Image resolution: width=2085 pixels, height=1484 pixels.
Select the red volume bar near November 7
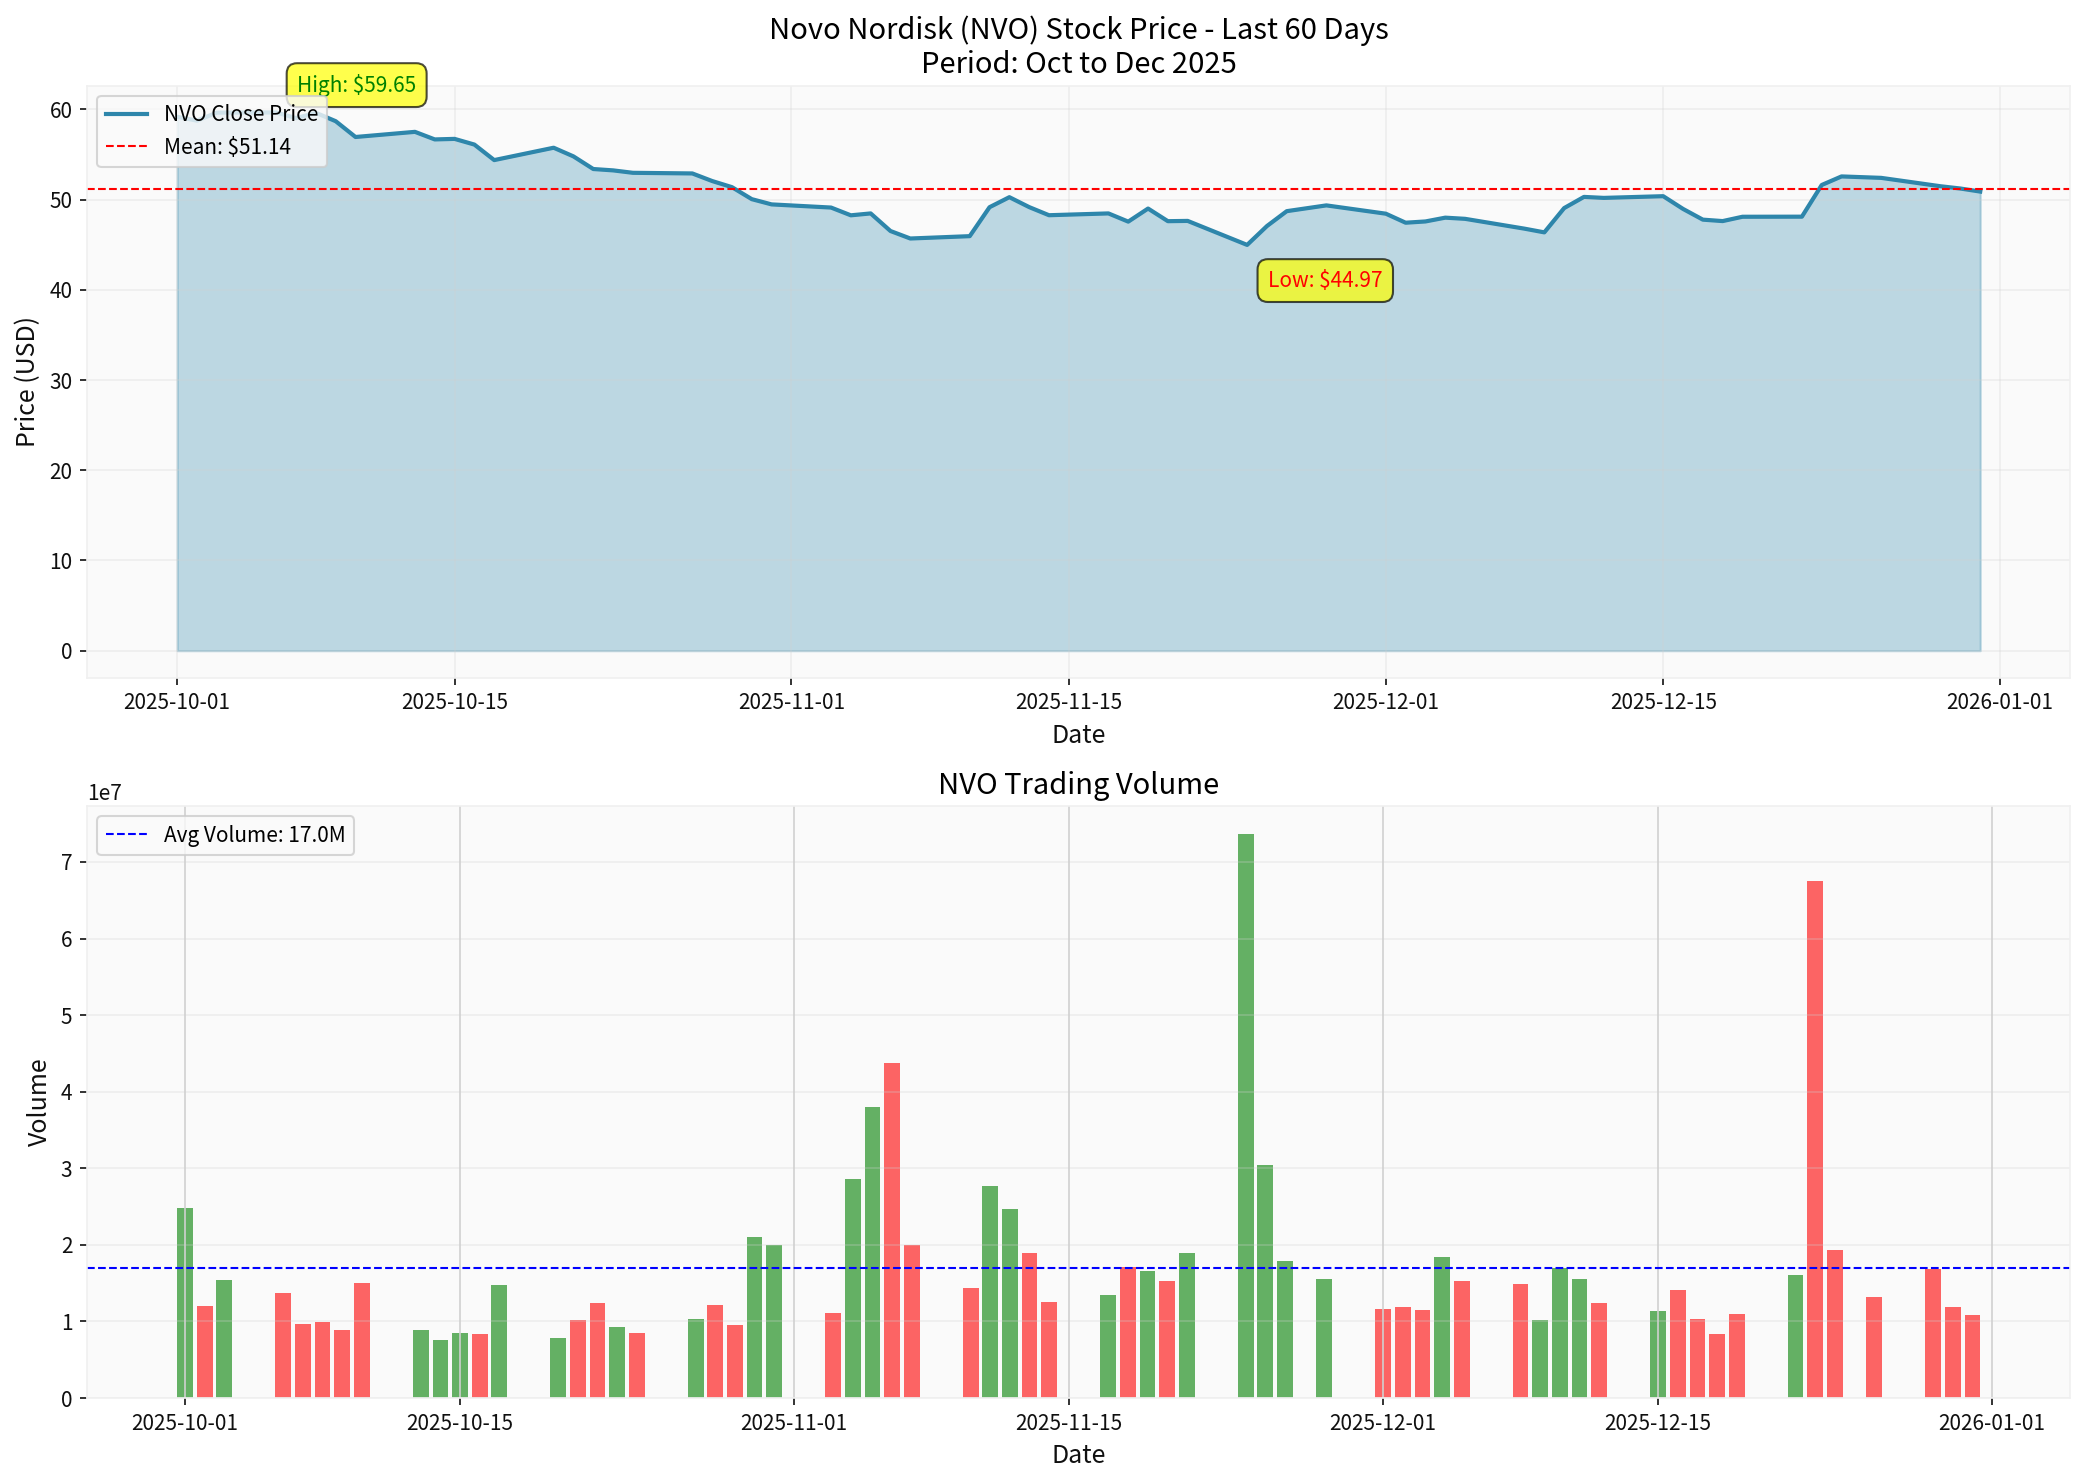(x=890, y=1200)
